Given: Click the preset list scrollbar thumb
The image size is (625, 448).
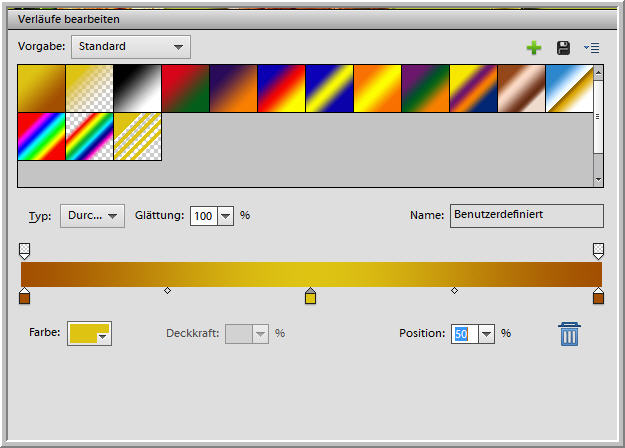Looking at the screenshot, I should 598,116.
